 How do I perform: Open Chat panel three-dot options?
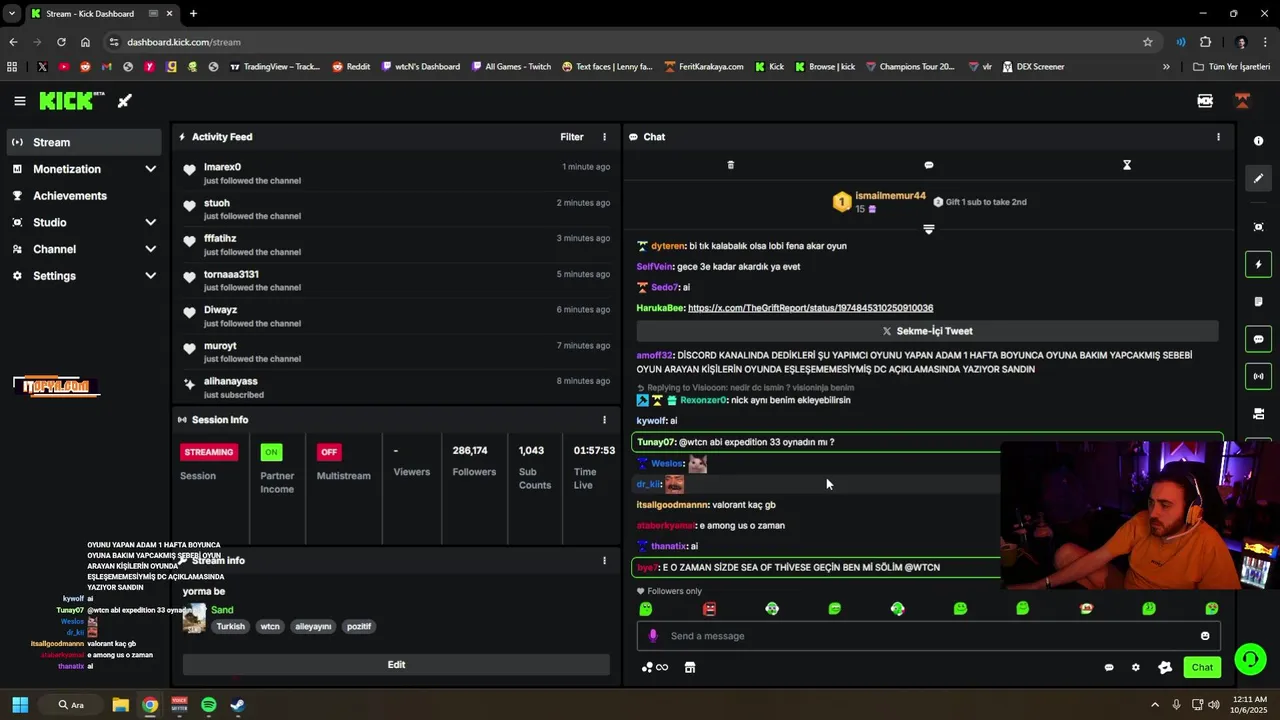coord(1218,137)
